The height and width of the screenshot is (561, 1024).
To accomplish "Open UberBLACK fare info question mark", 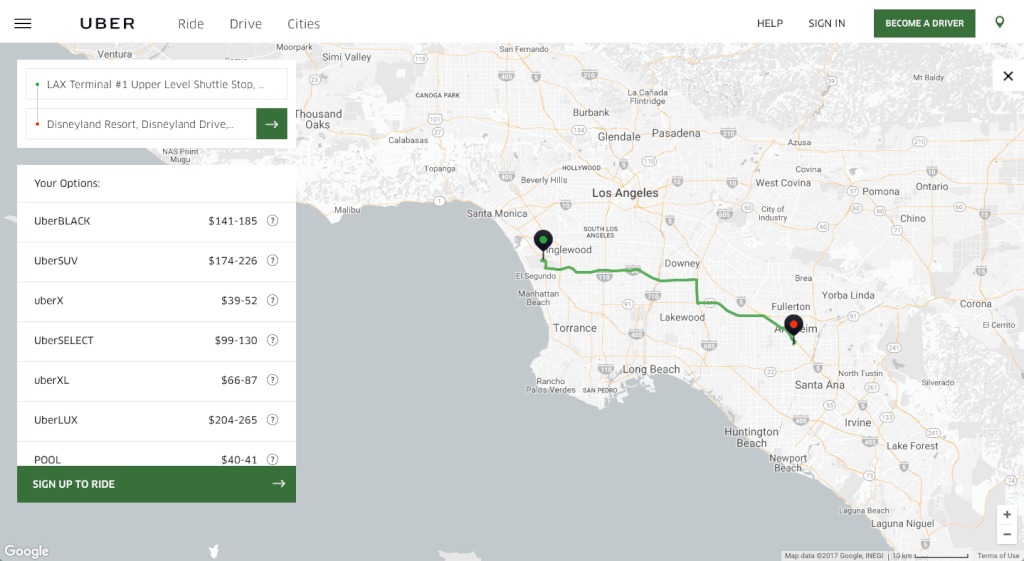I will (273, 221).
